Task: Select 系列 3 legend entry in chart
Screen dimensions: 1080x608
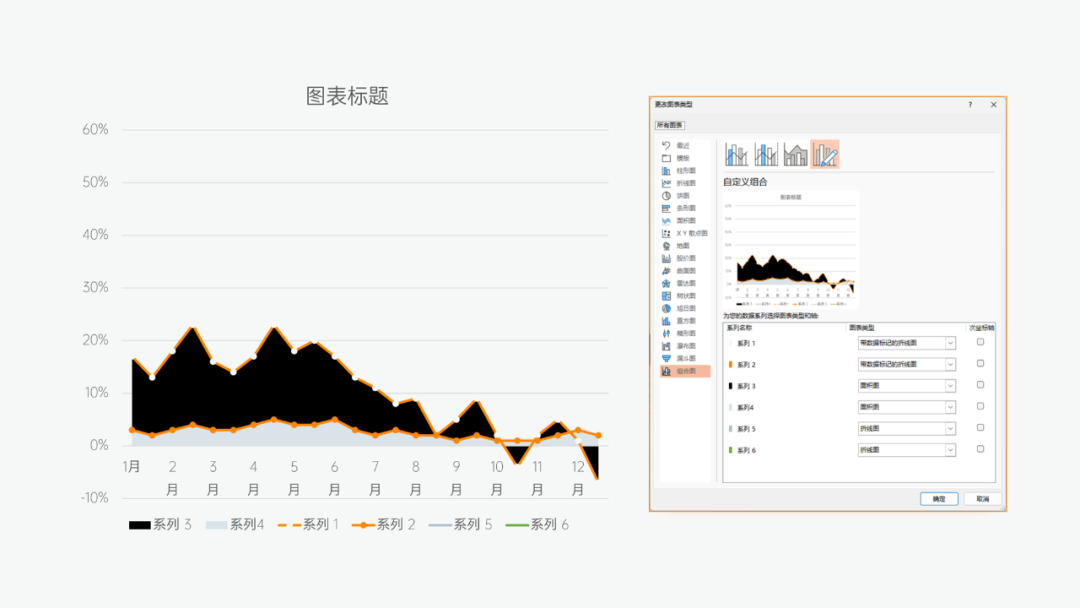Action: pos(160,525)
